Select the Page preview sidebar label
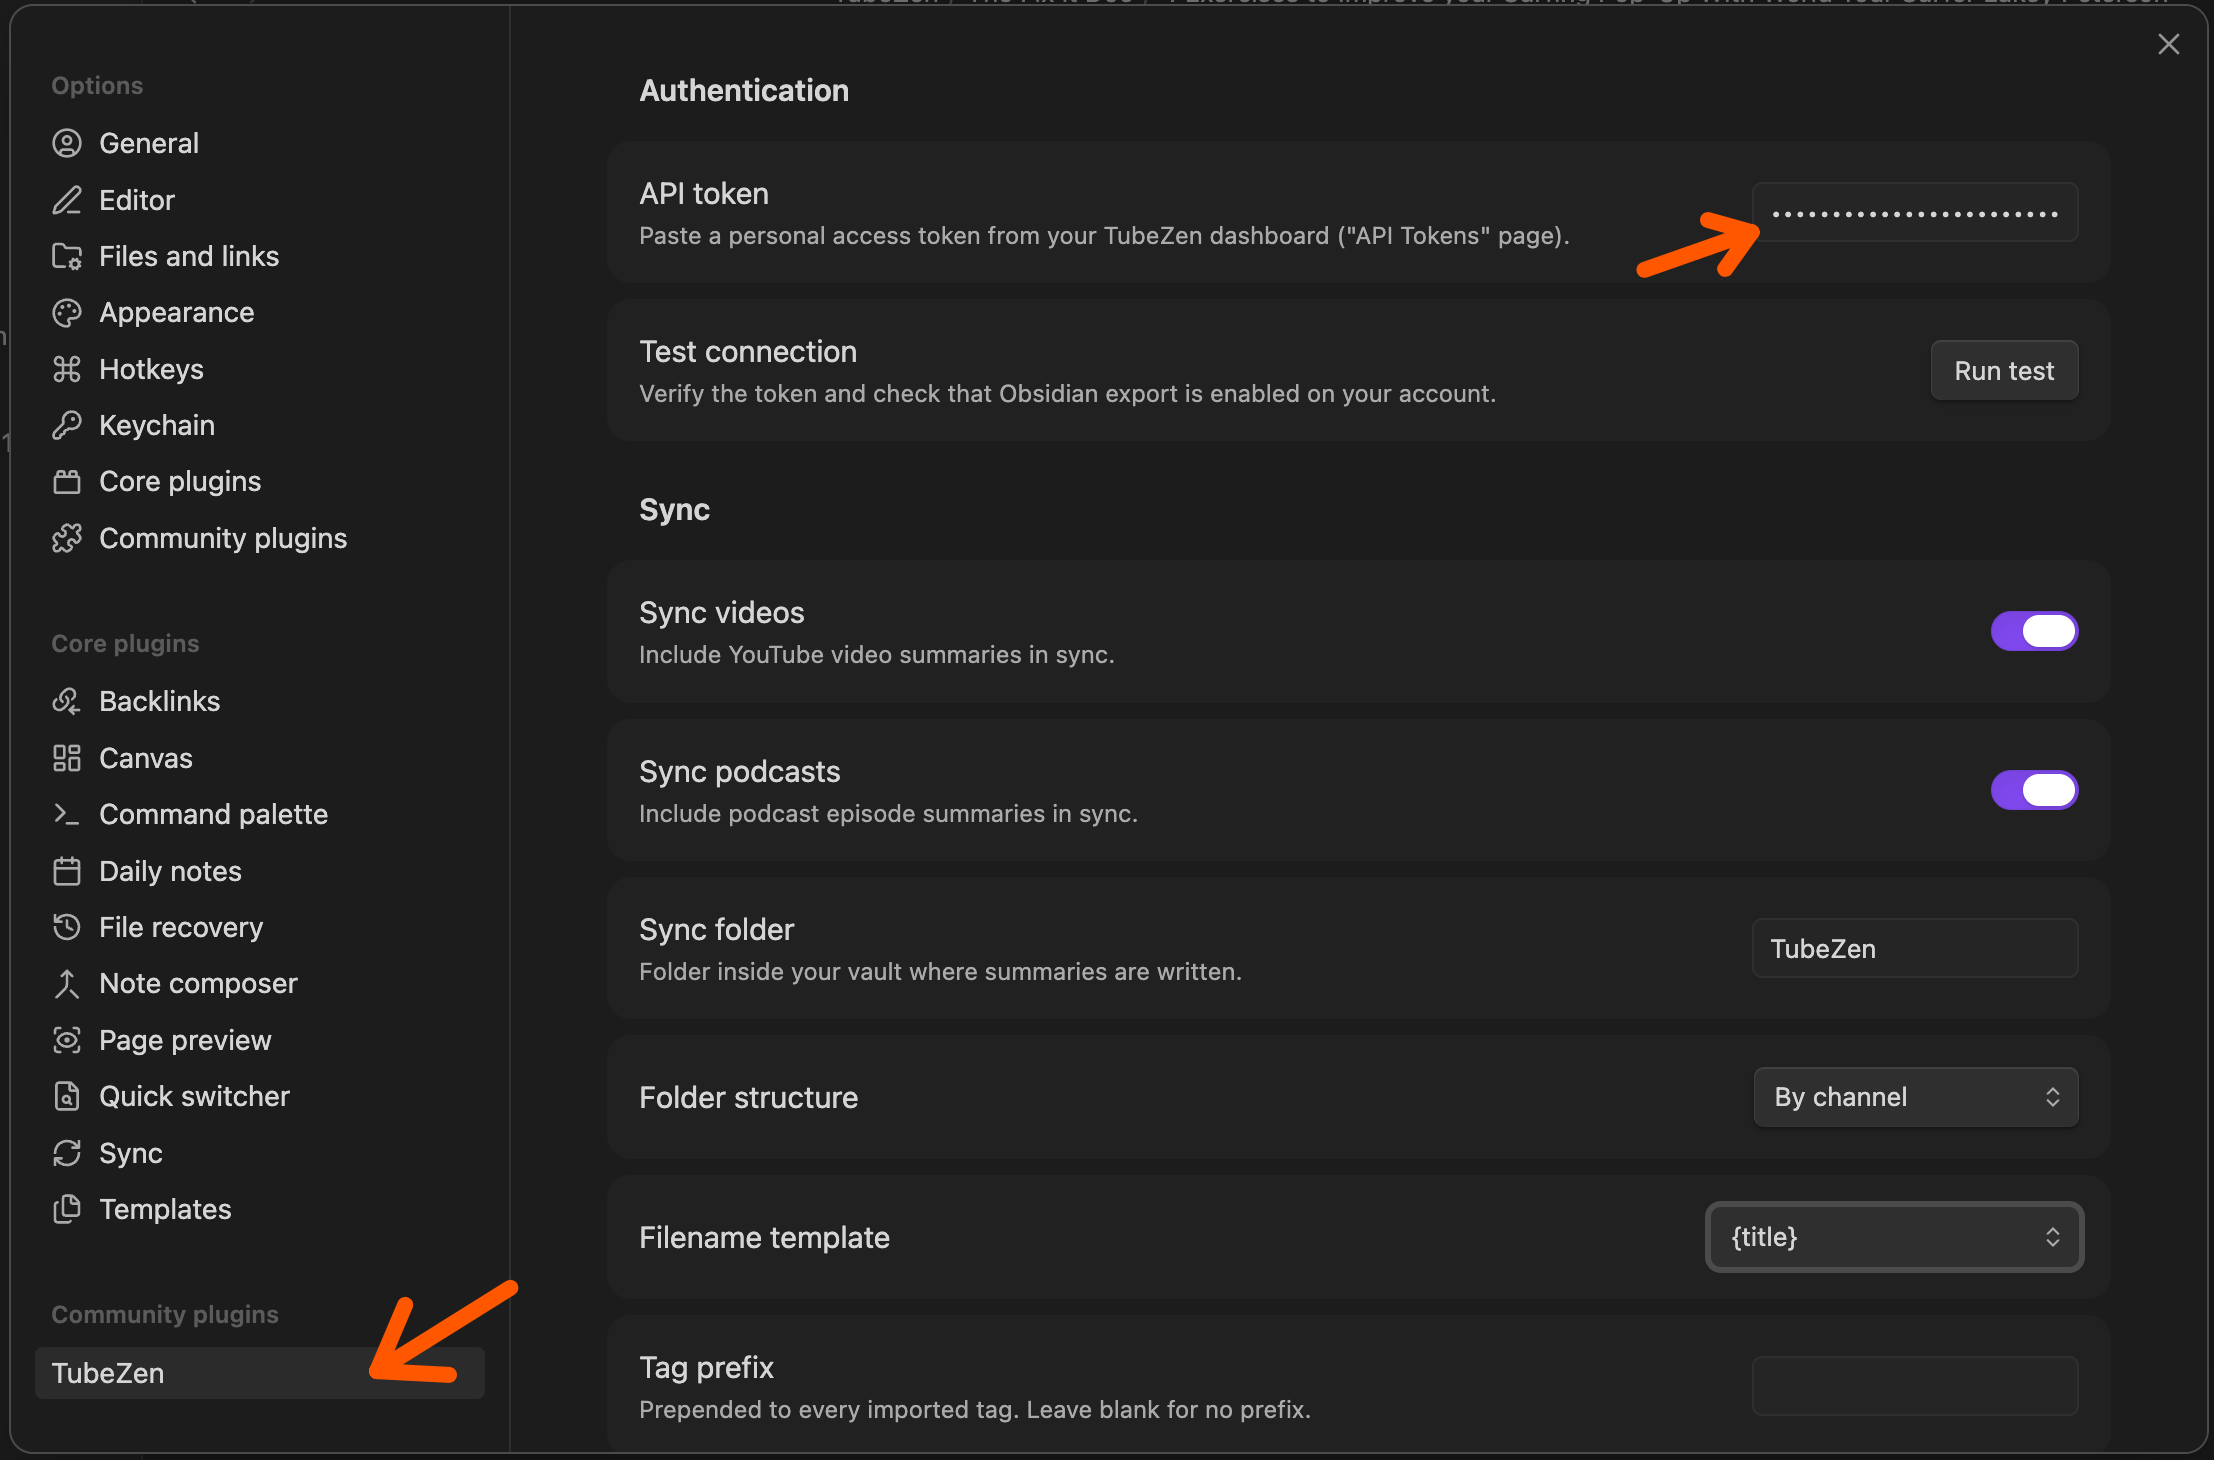Screen dimensions: 2214x1460 [x=185, y=1040]
